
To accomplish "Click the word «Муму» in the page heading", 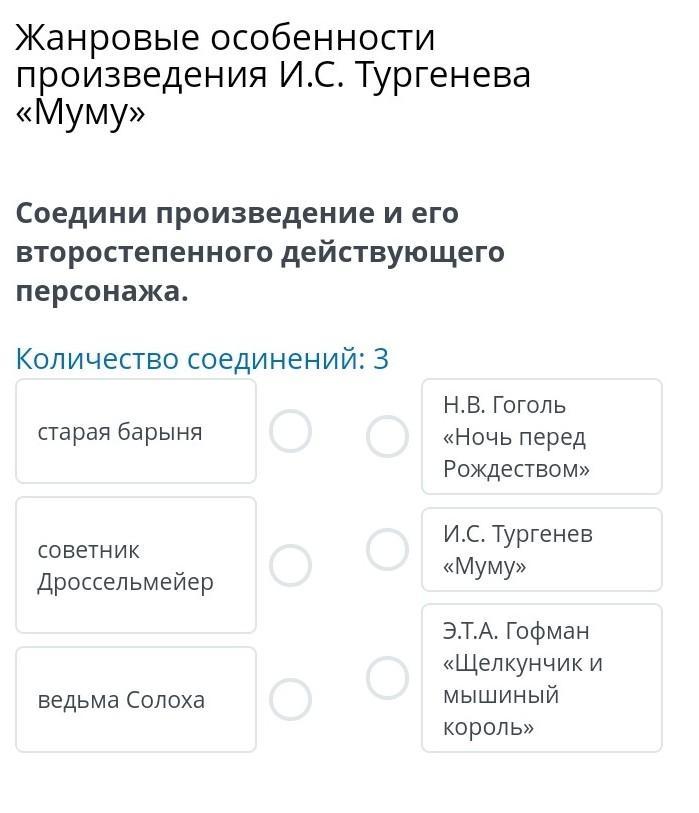I will pos(81,112).
